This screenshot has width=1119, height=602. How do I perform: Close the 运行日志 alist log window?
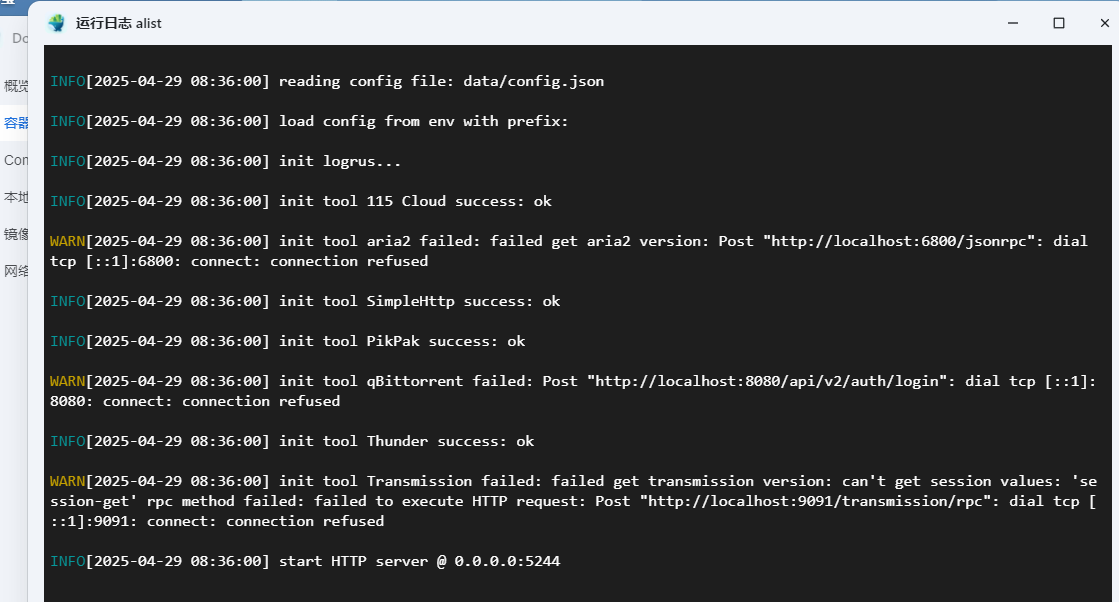pyautogui.click(x=1104, y=23)
